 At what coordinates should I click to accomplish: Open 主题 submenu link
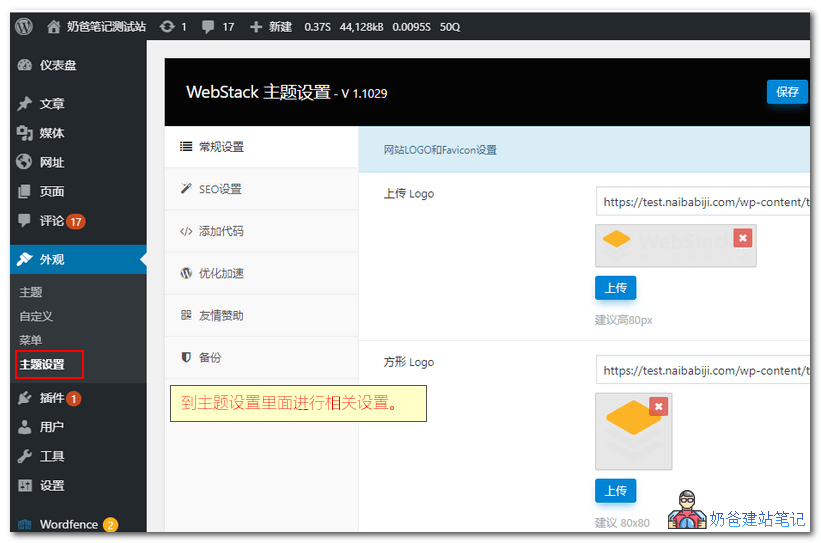(31, 292)
